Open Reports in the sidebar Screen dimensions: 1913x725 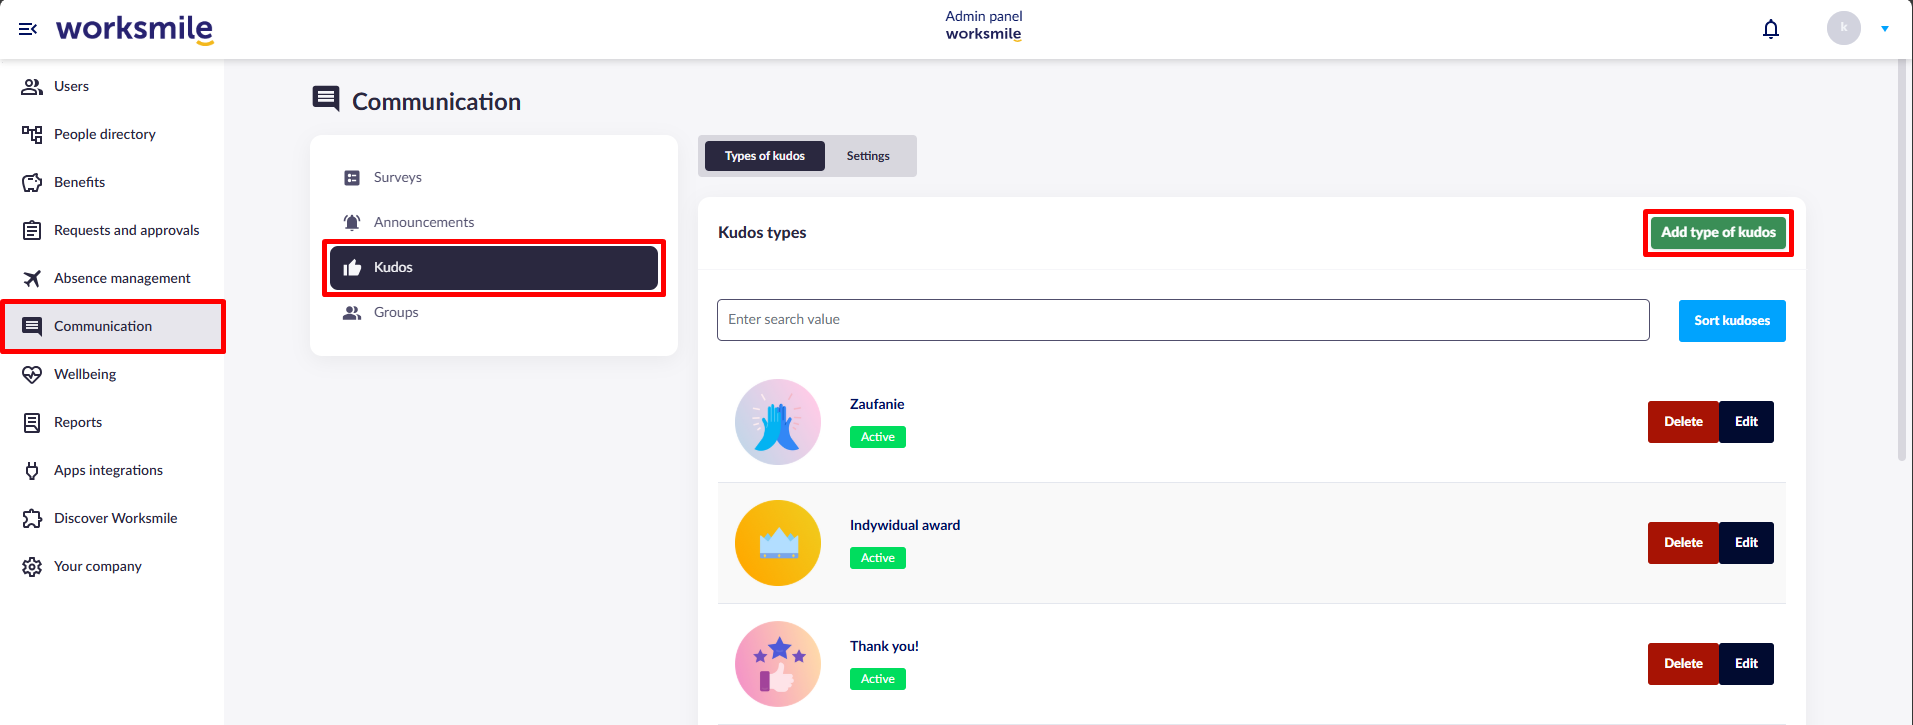coord(78,422)
